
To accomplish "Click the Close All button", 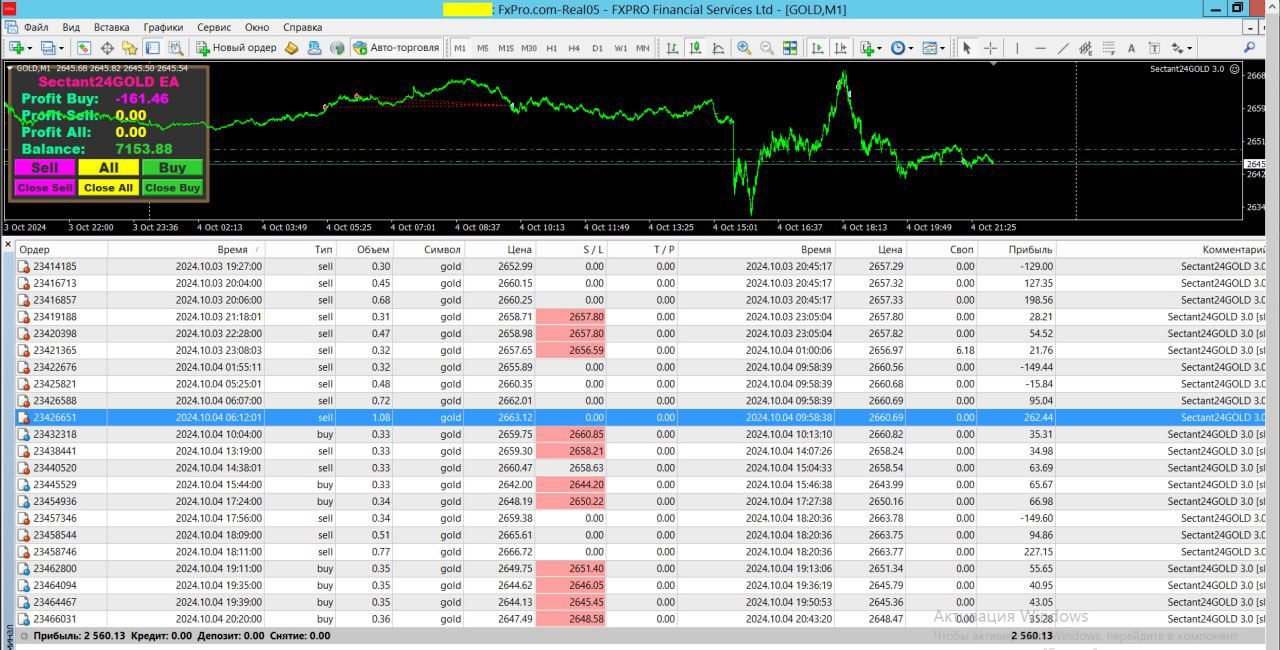I will point(109,187).
